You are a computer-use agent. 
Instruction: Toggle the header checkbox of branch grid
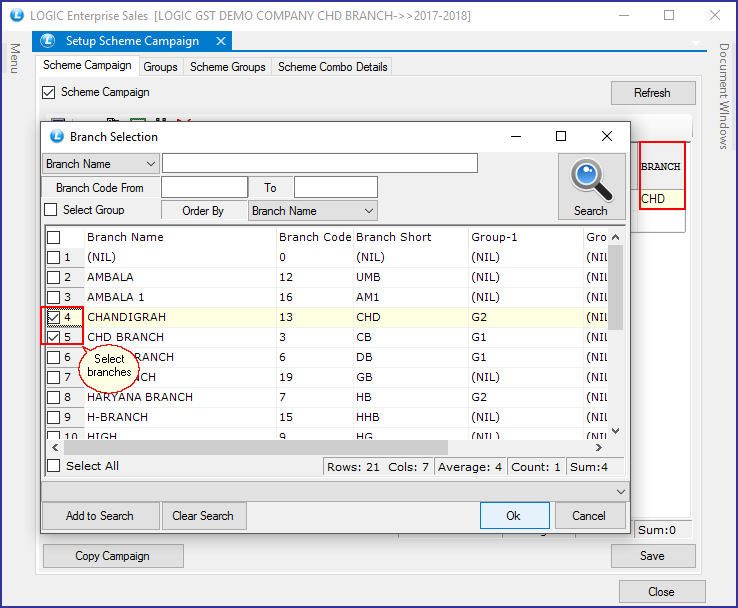coord(54,237)
